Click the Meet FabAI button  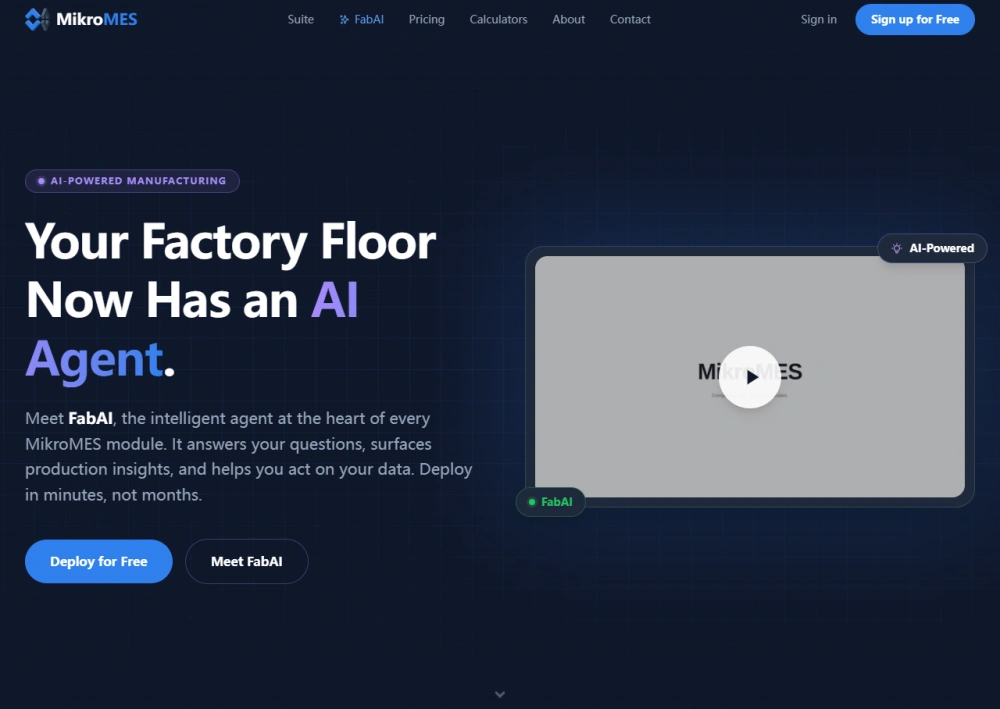pos(247,562)
